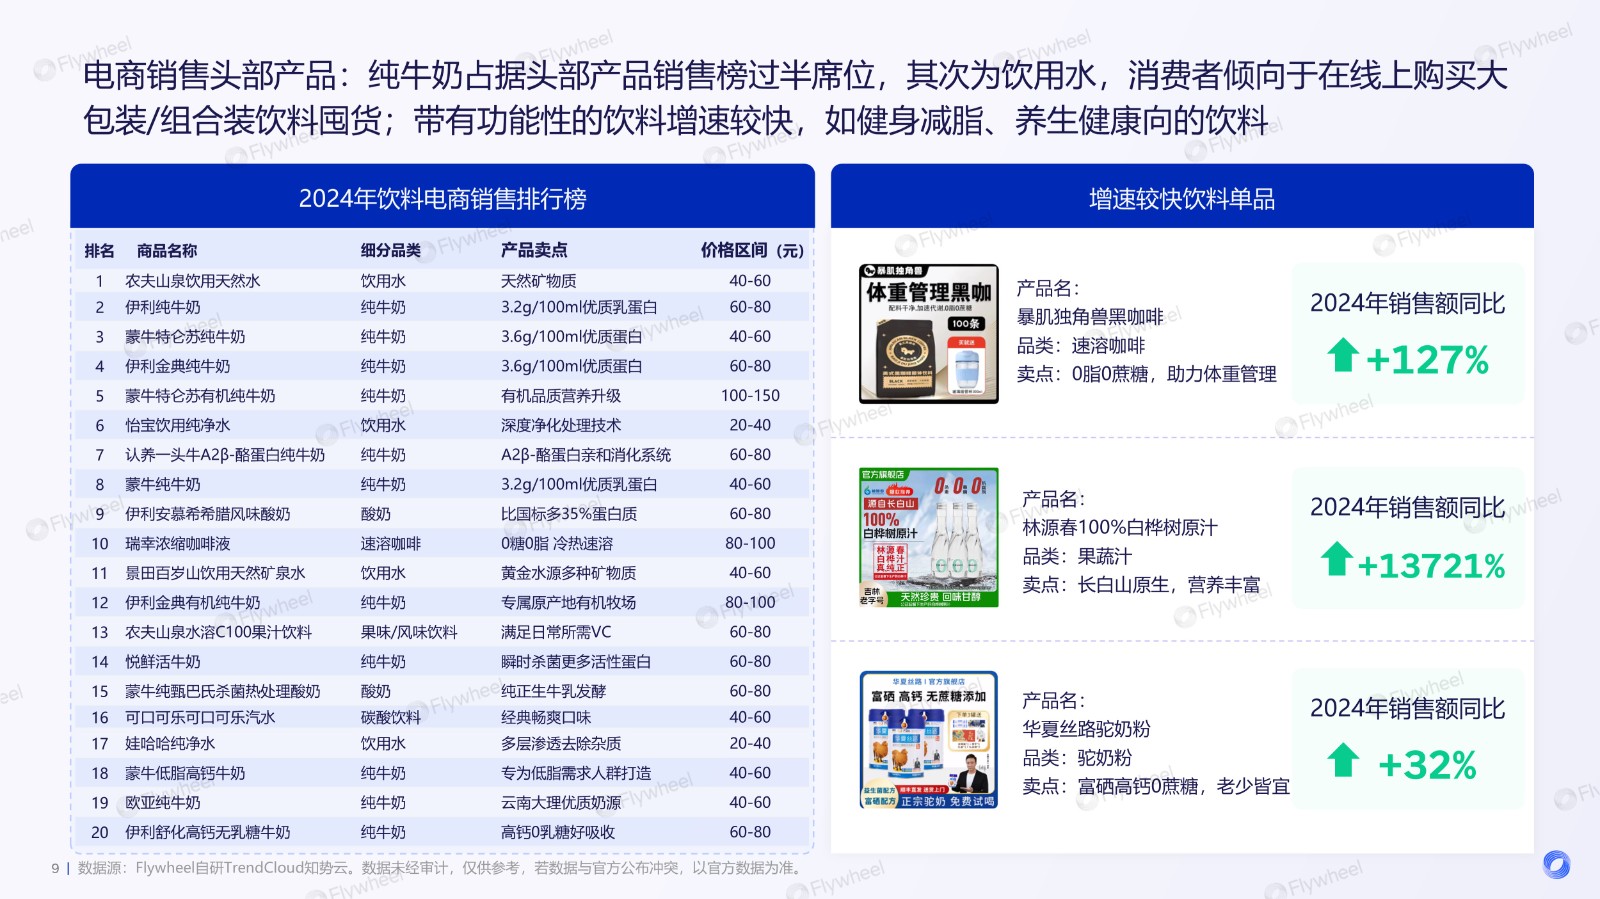Image resolution: width=1600 pixels, height=899 pixels.
Task: Click the Flywheel logo icon at bottom right
Action: pos(1556,864)
